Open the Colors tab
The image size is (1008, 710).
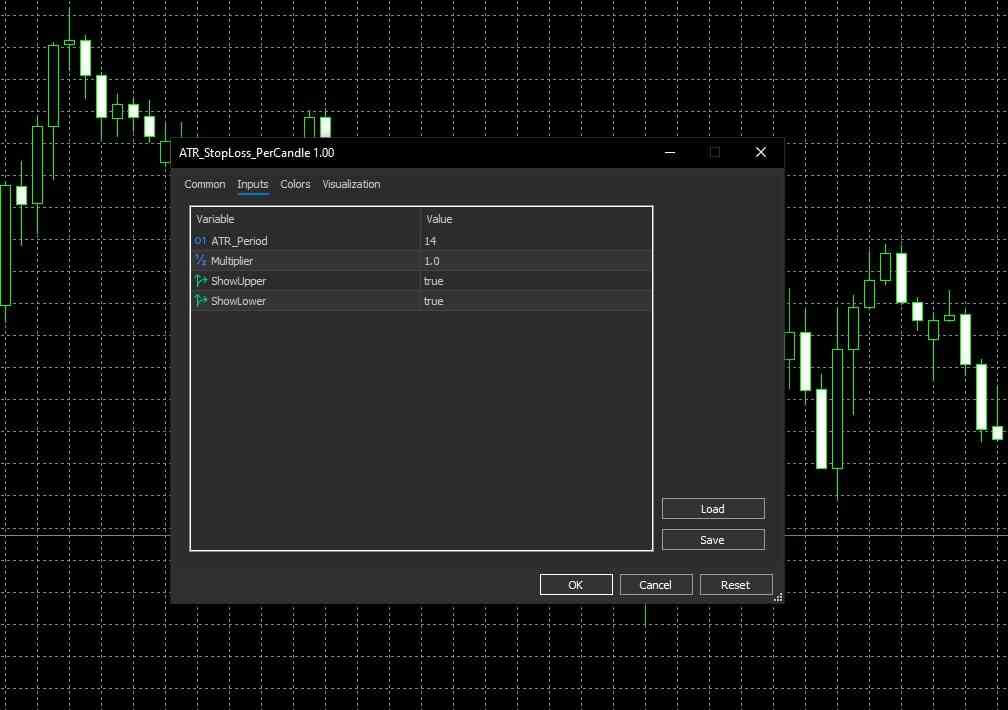pyautogui.click(x=295, y=184)
